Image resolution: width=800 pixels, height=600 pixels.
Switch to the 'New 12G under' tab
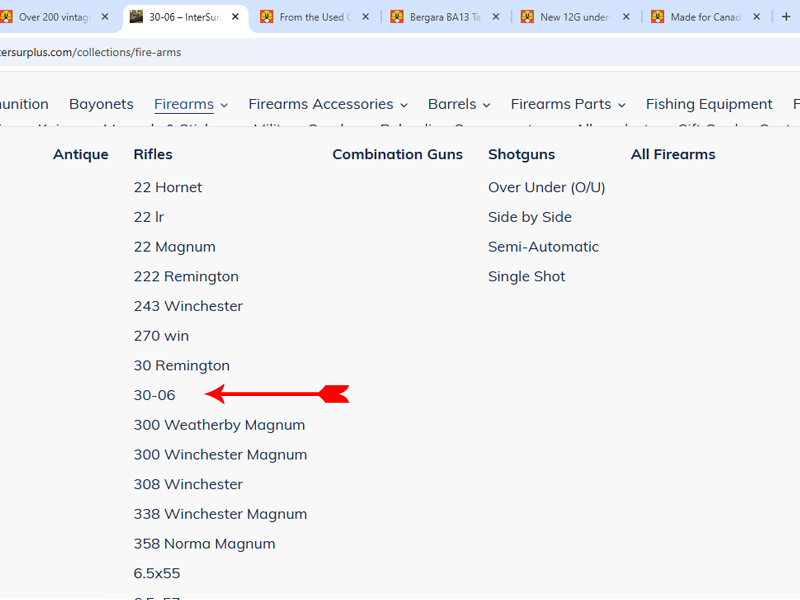point(576,17)
